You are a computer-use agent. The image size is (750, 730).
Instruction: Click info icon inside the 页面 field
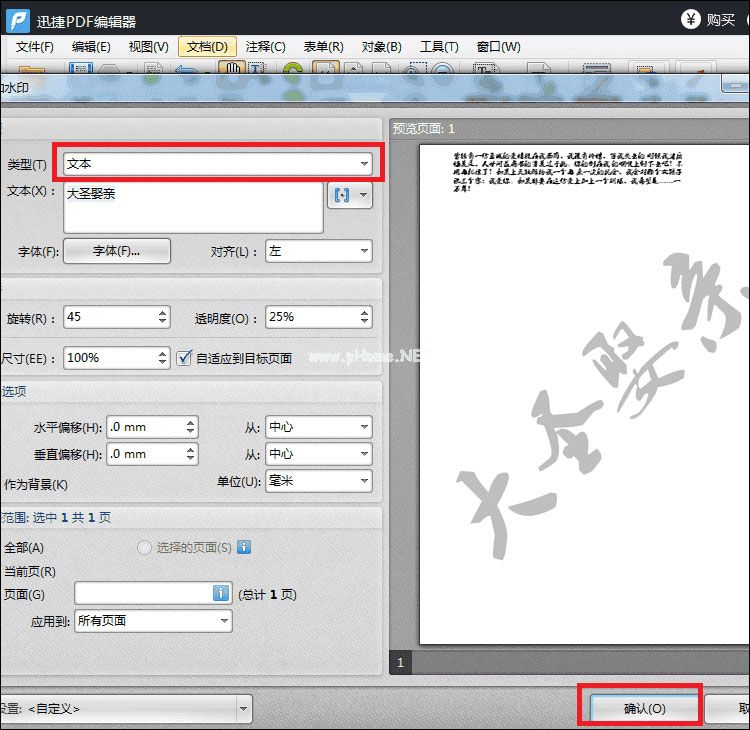(221, 593)
